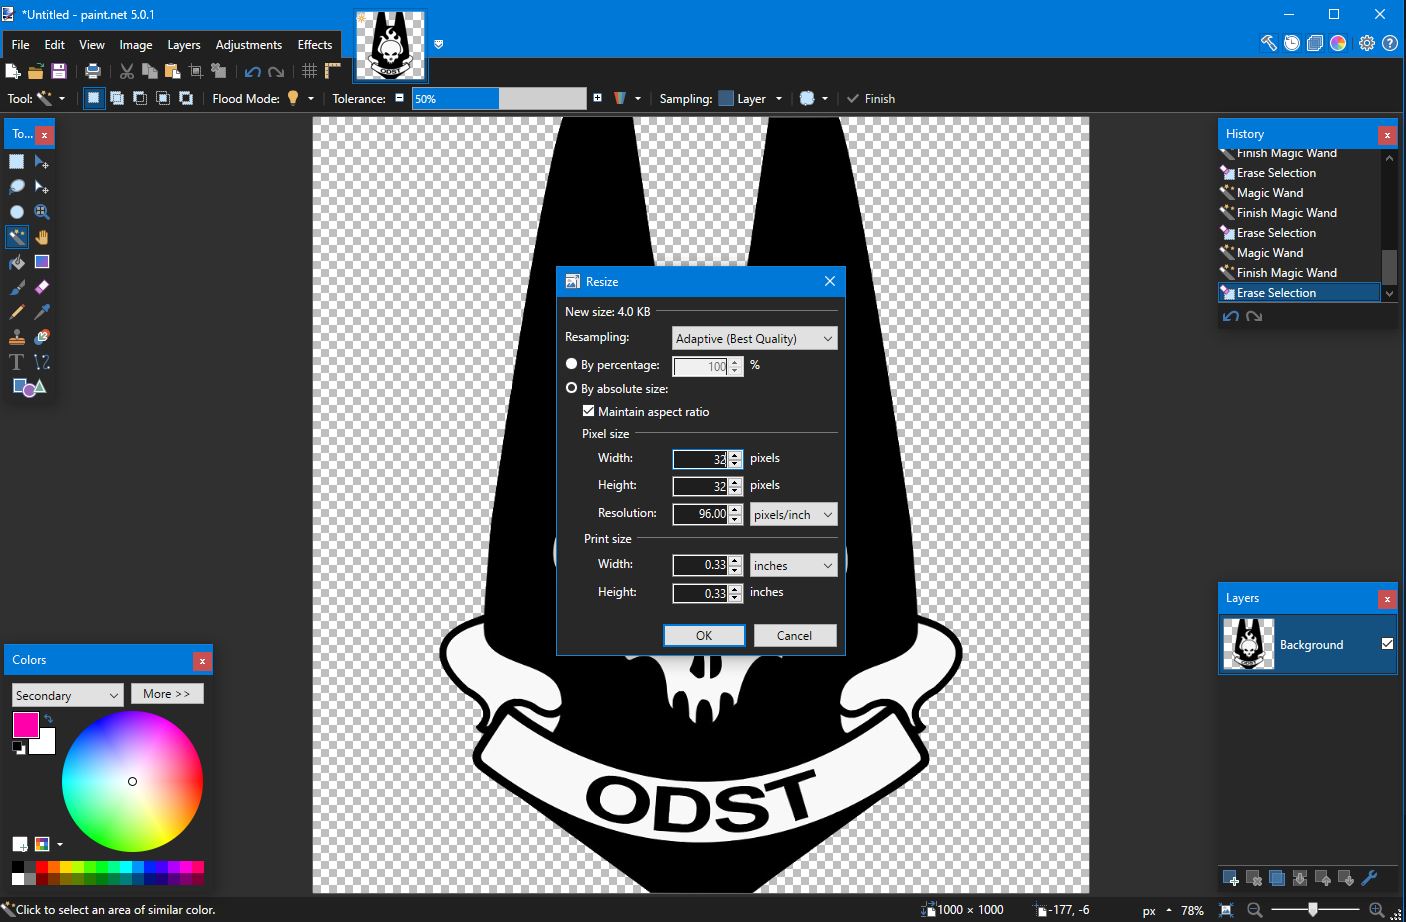Open the View menu
1406x922 pixels.
[92, 45]
